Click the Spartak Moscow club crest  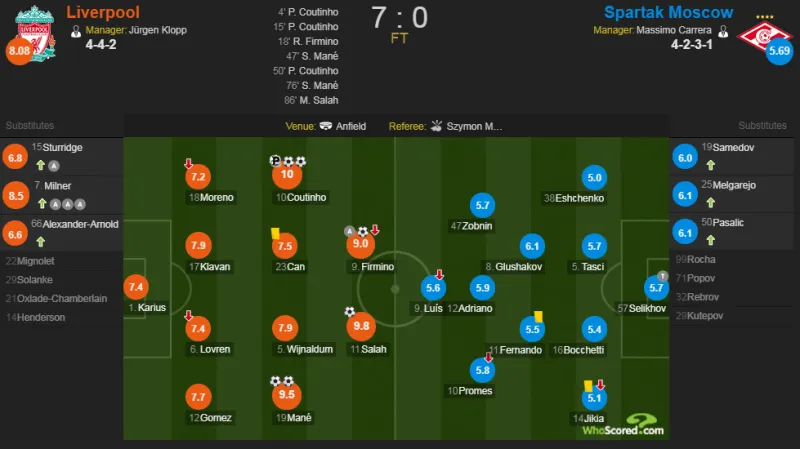pyautogui.click(x=764, y=36)
